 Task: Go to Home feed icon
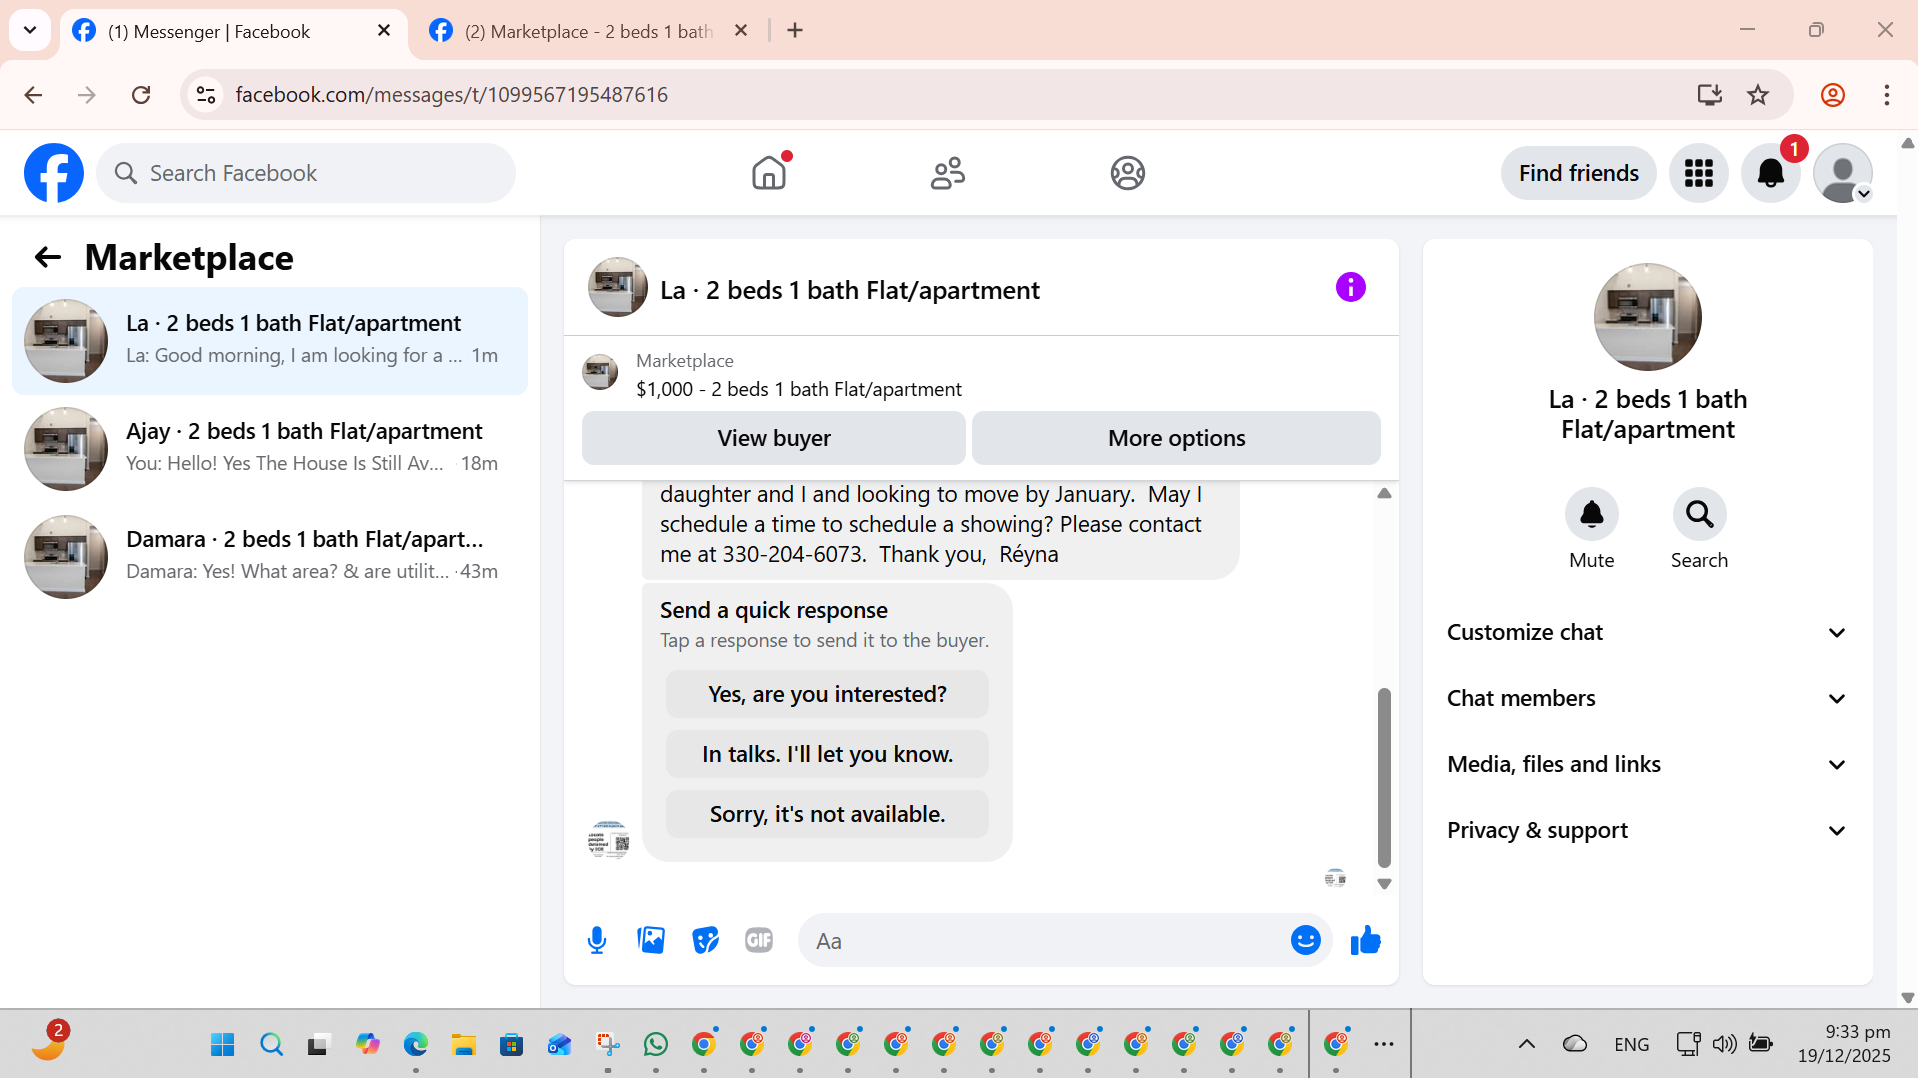(x=769, y=173)
